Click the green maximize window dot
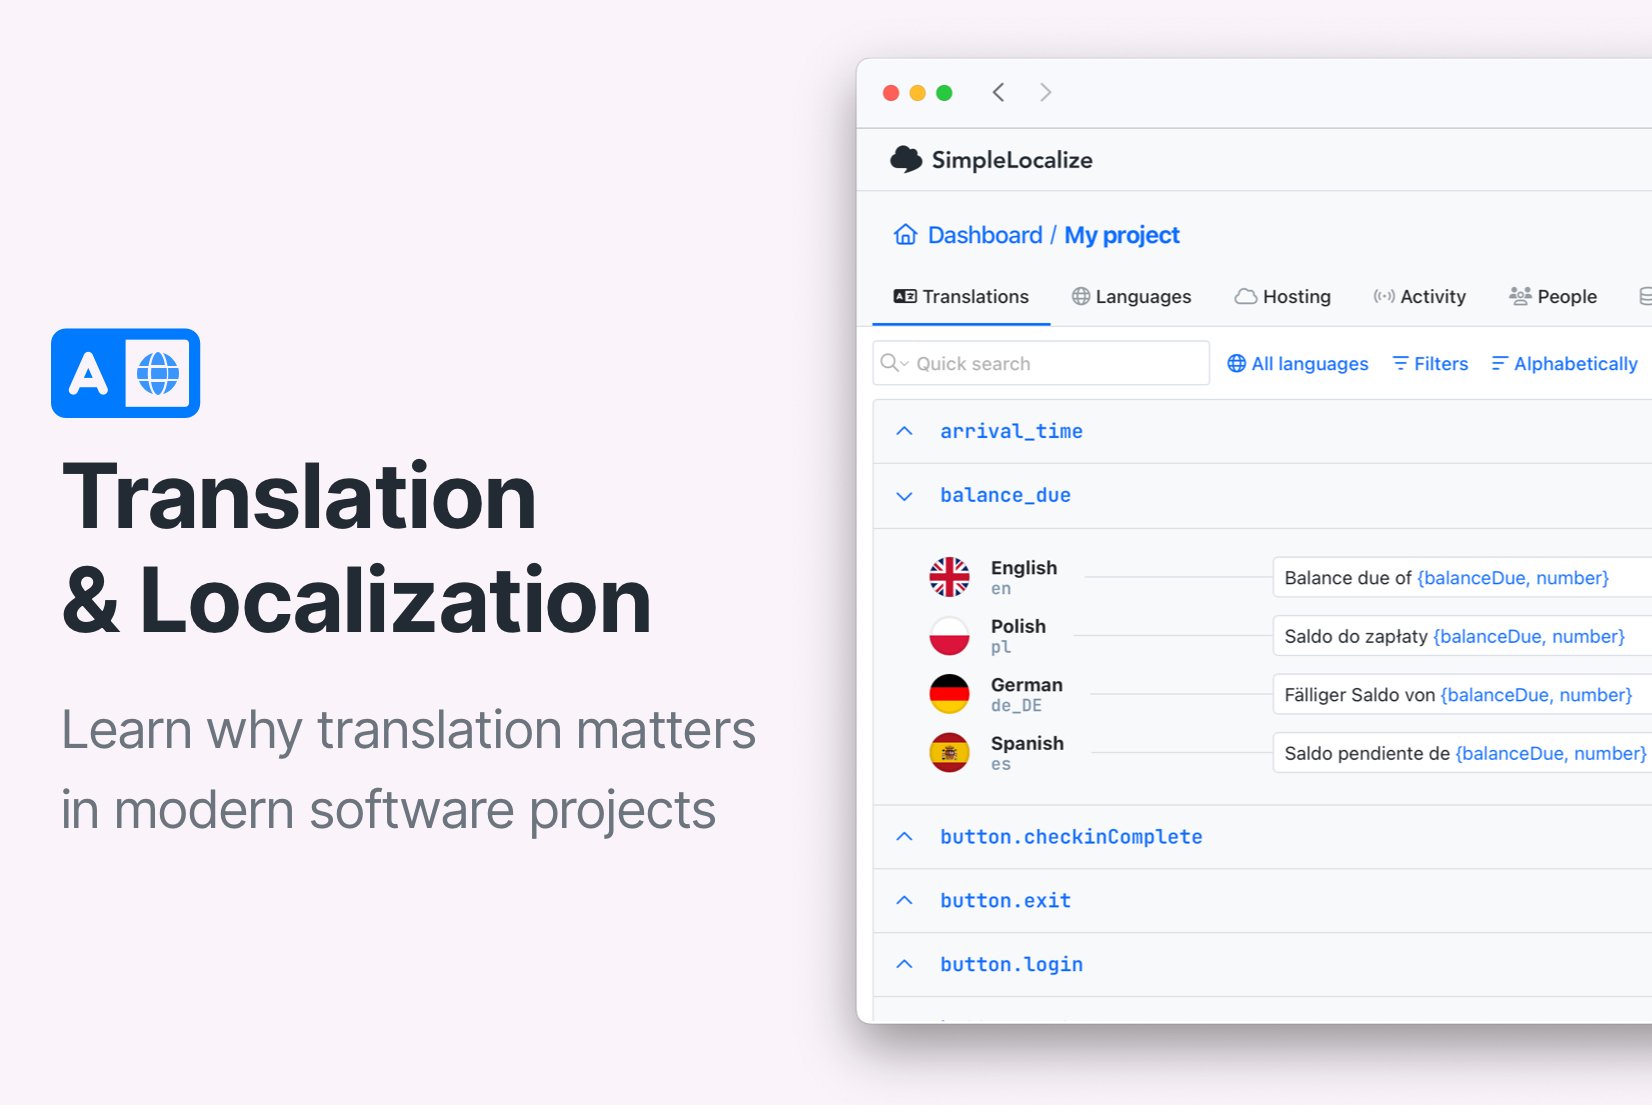This screenshot has height=1105, width=1652. pos(944,93)
